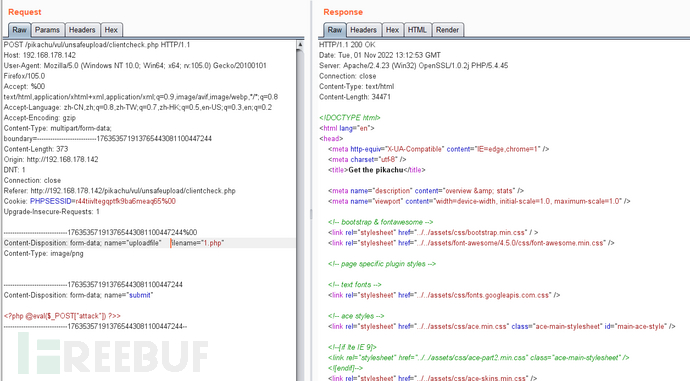
Task: Click the font-awesome.min.css link line
Action: click(471, 243)
